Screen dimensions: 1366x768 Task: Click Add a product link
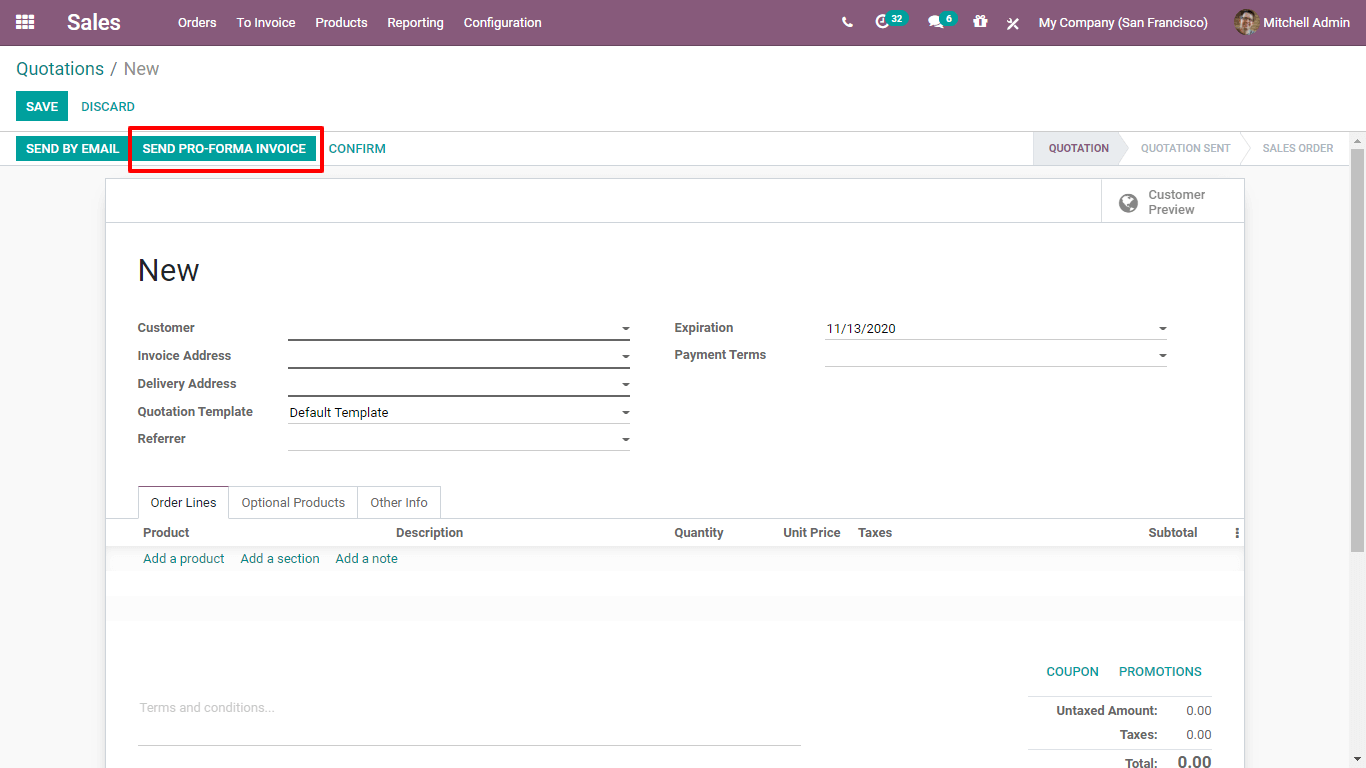pos(184,559)
